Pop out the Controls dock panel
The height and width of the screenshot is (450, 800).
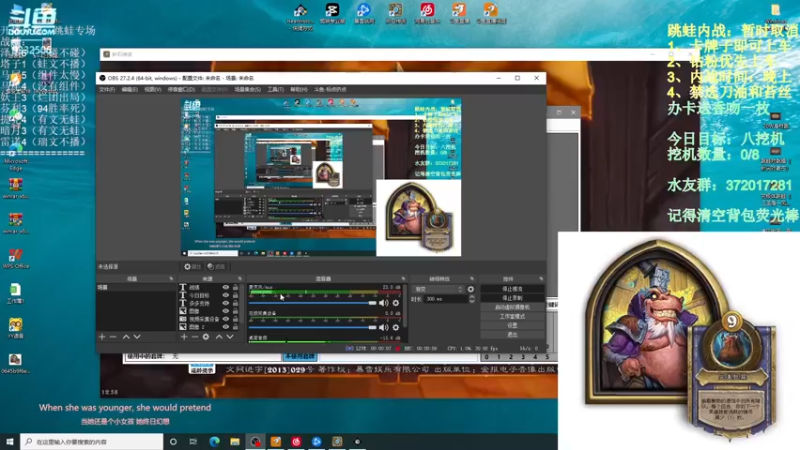(541, 279)
